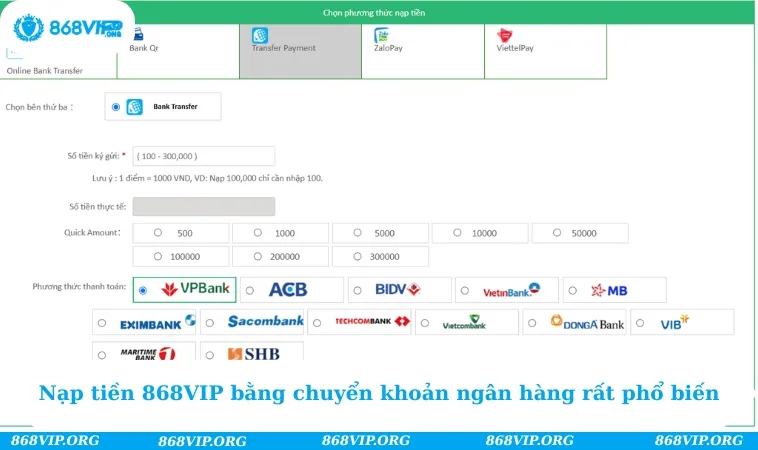The image size is (758, 450).
Task: Open the Online Bank Transfer tab
Action: 45,70
